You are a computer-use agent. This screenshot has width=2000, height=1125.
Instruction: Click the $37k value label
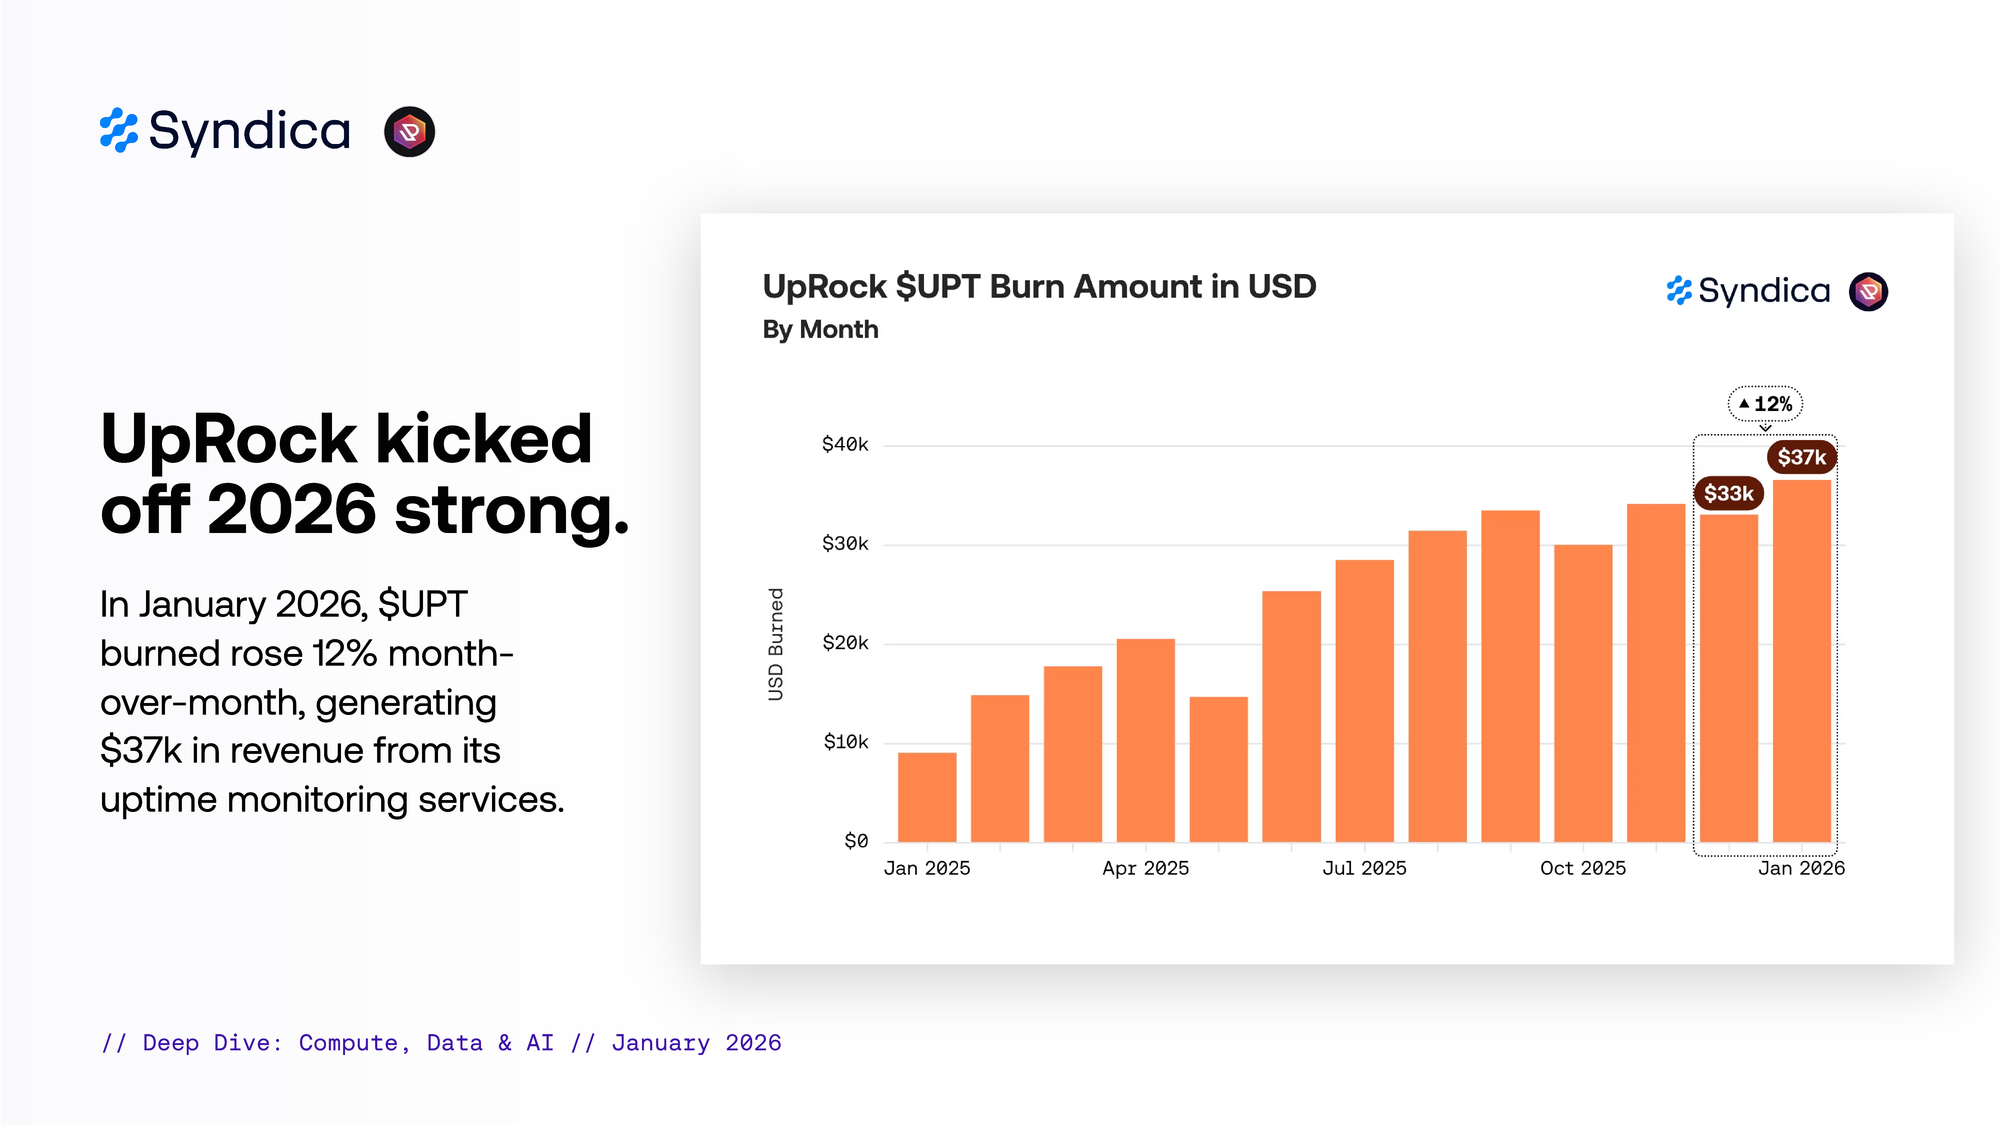pos(1801,457)
